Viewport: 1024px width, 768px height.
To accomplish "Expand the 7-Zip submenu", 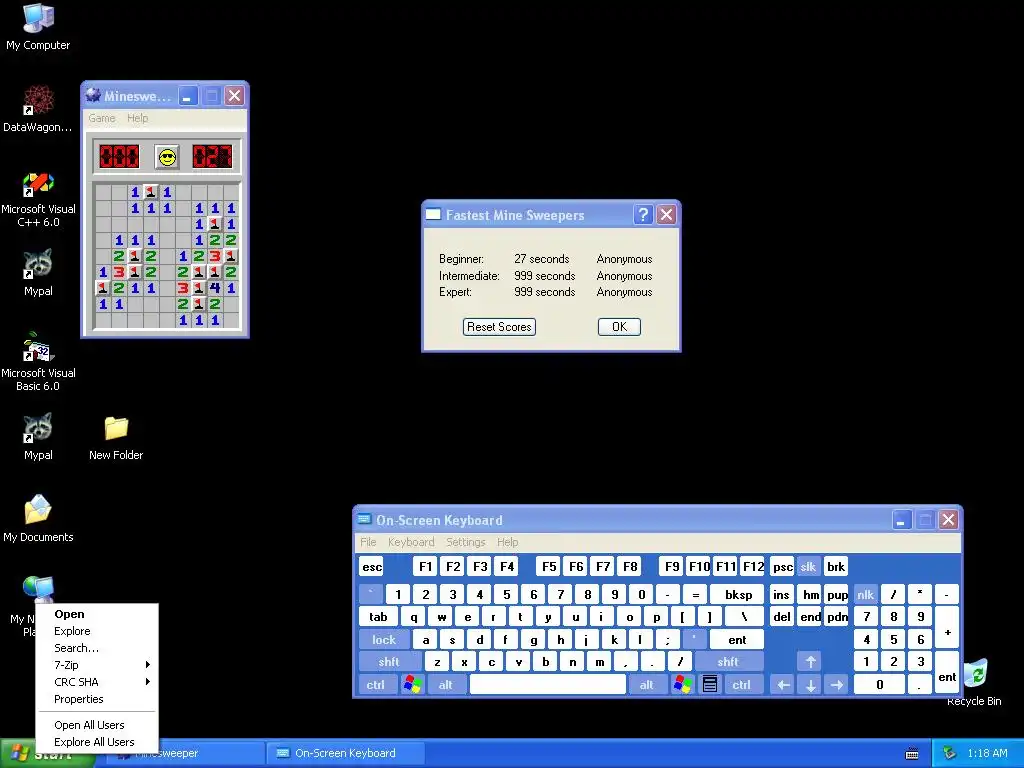I will tap(97, 665).
